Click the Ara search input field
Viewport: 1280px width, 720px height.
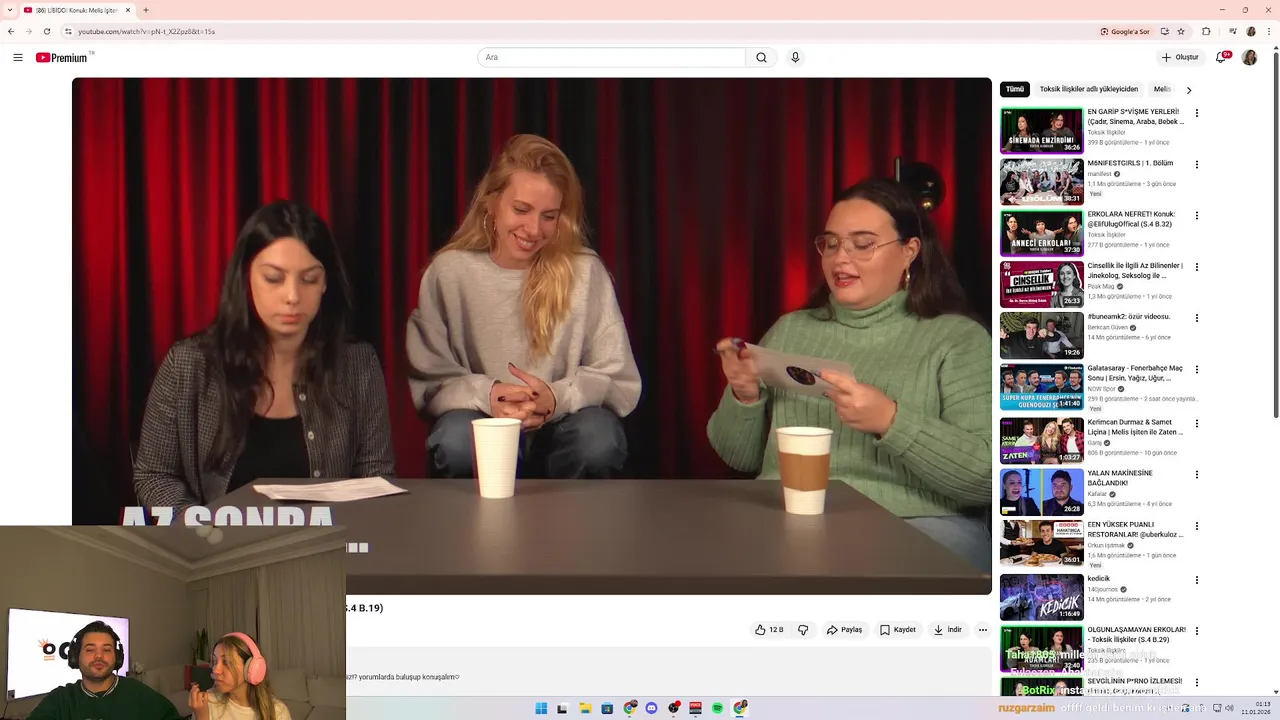(611, 58)
